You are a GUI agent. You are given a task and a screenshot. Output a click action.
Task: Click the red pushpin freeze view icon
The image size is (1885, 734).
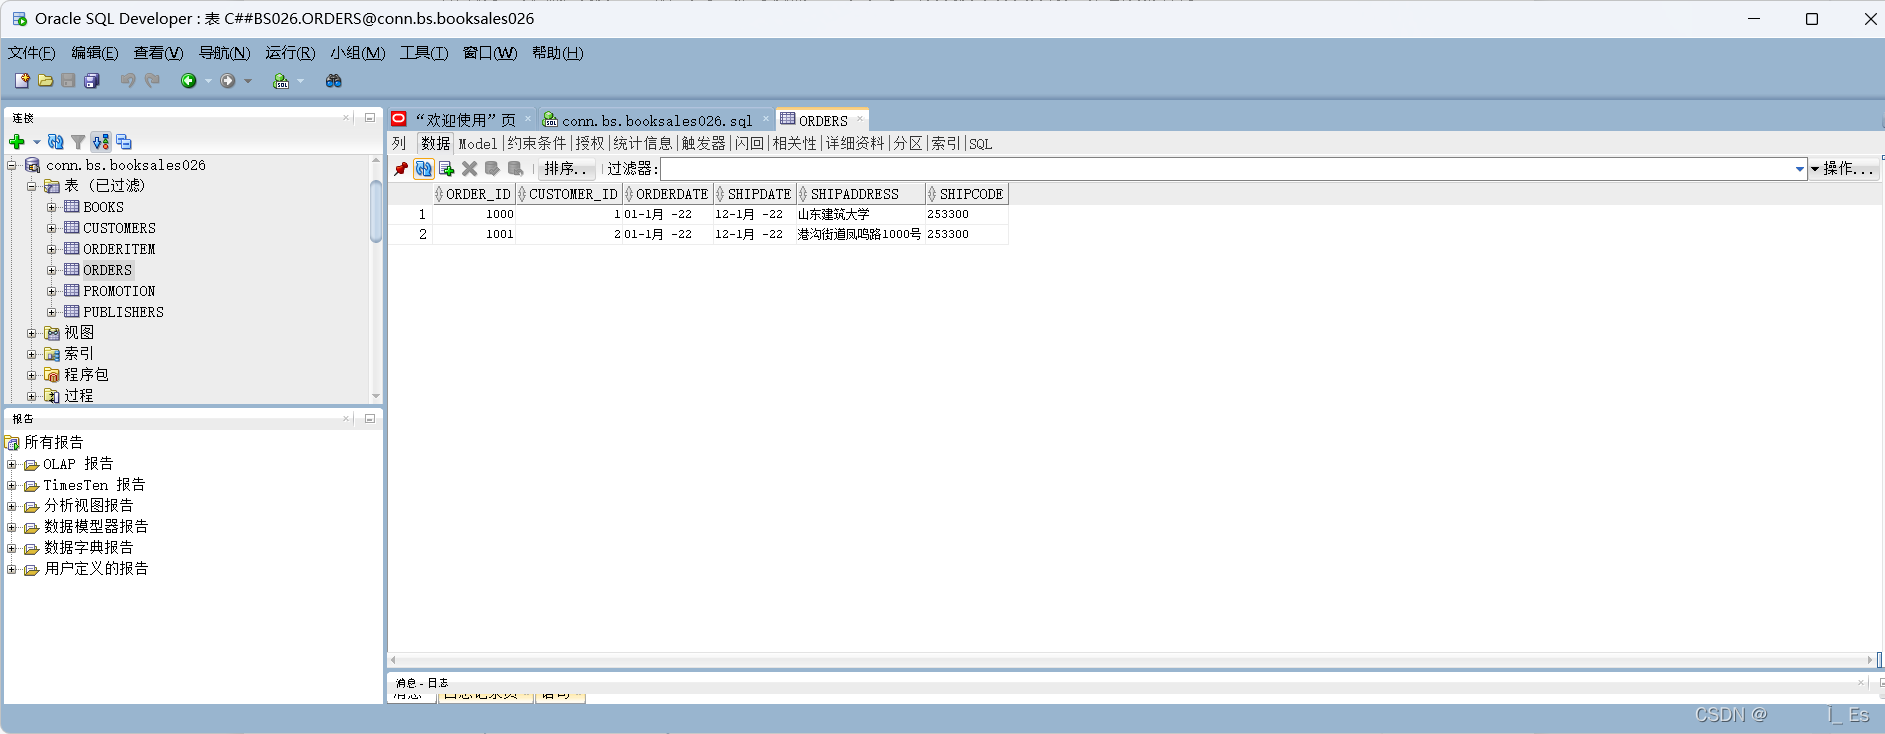click(401, 169)
